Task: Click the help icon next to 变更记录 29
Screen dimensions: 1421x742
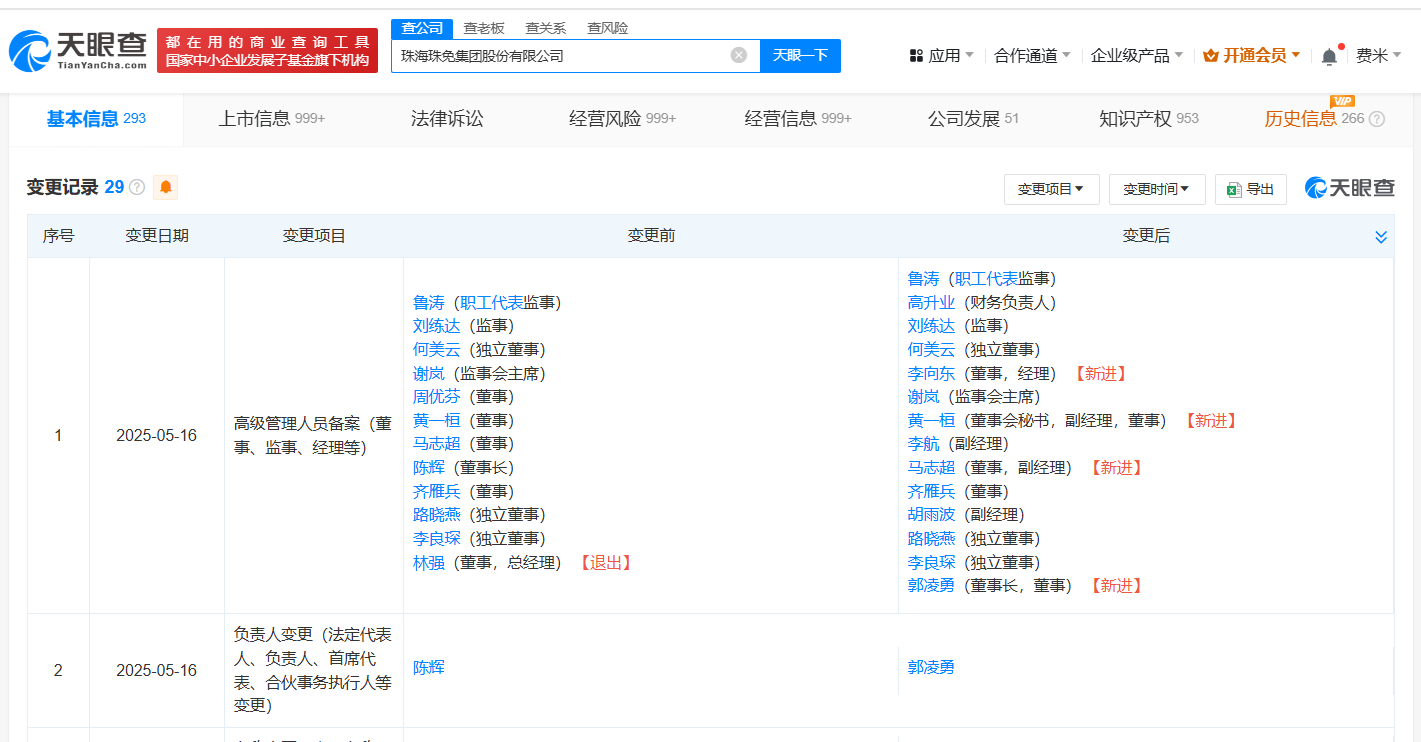Action: [138, 187]
